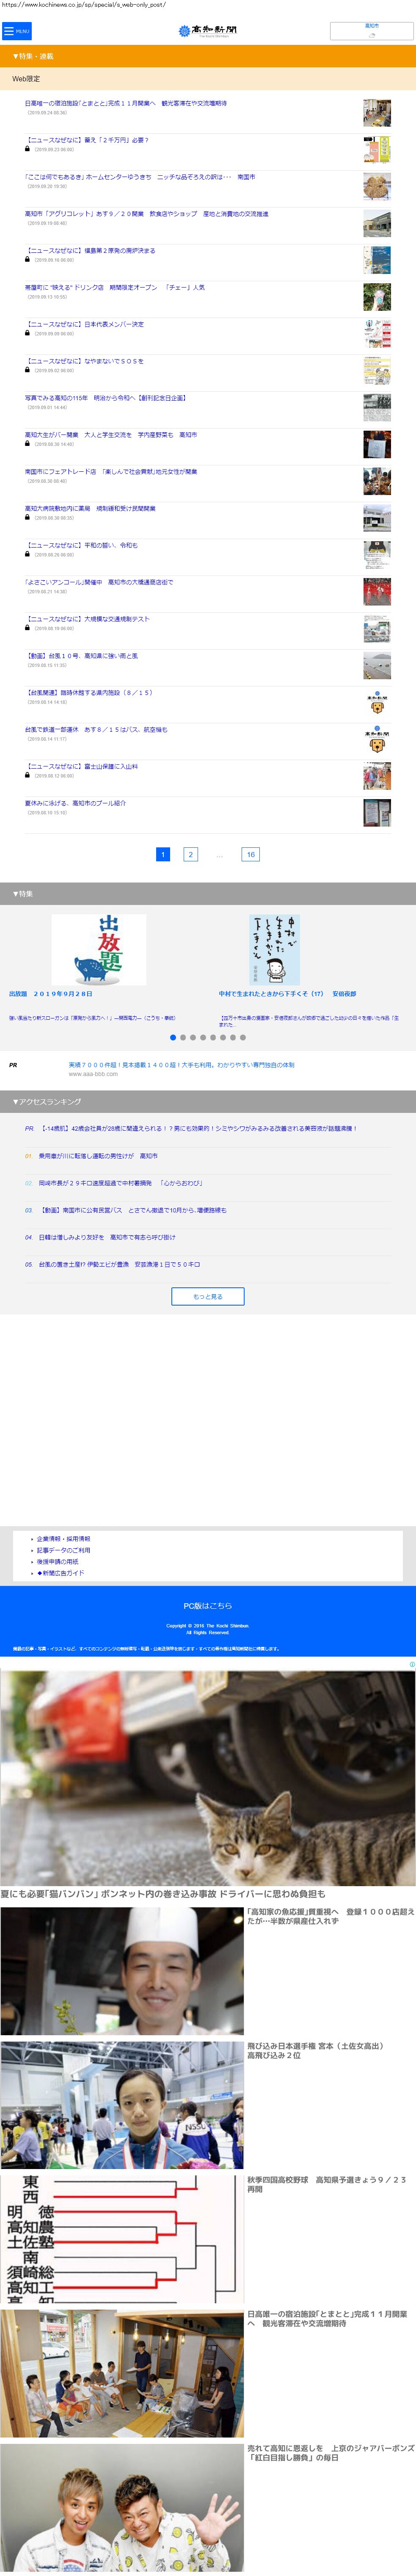
Task: Open PR ad 実績７０００件超
Action: [x=181, y=1065]
